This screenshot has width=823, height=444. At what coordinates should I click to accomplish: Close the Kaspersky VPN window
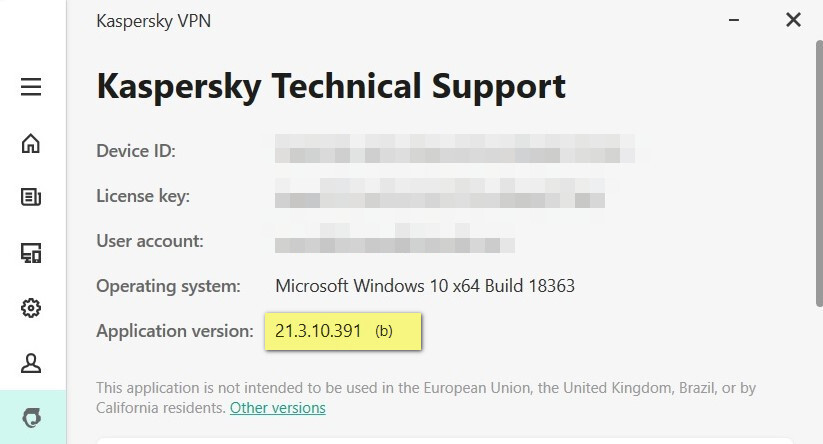click(793, 19)
